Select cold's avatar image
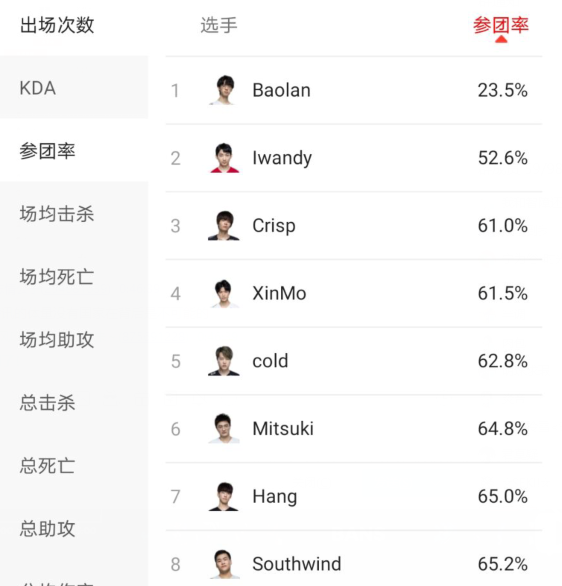The height and width of the screenshot is (586, 562). (224, 361)
